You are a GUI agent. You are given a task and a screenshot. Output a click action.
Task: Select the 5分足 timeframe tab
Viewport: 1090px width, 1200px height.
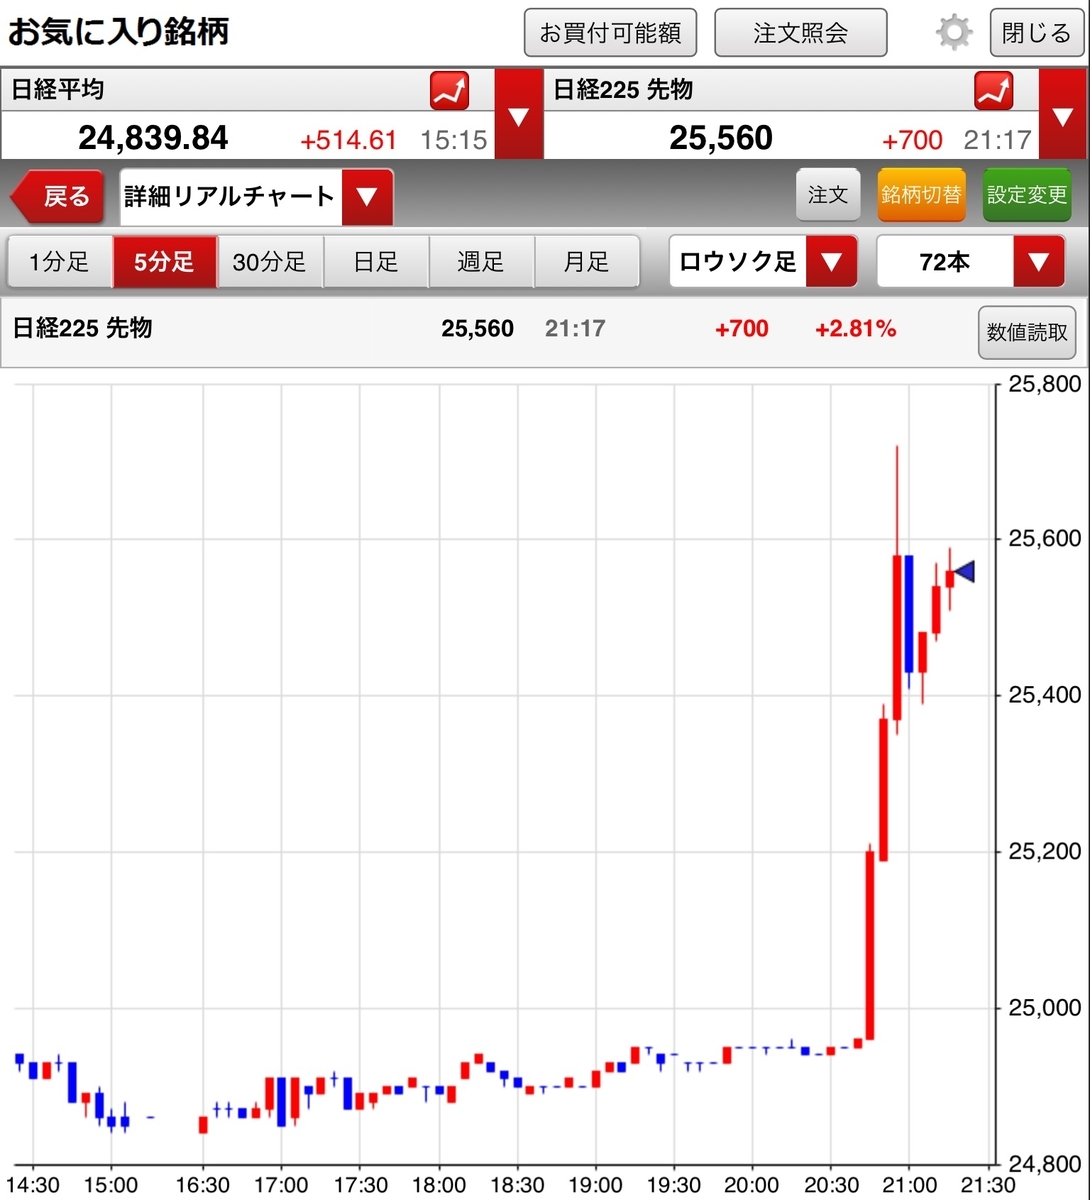164,262
